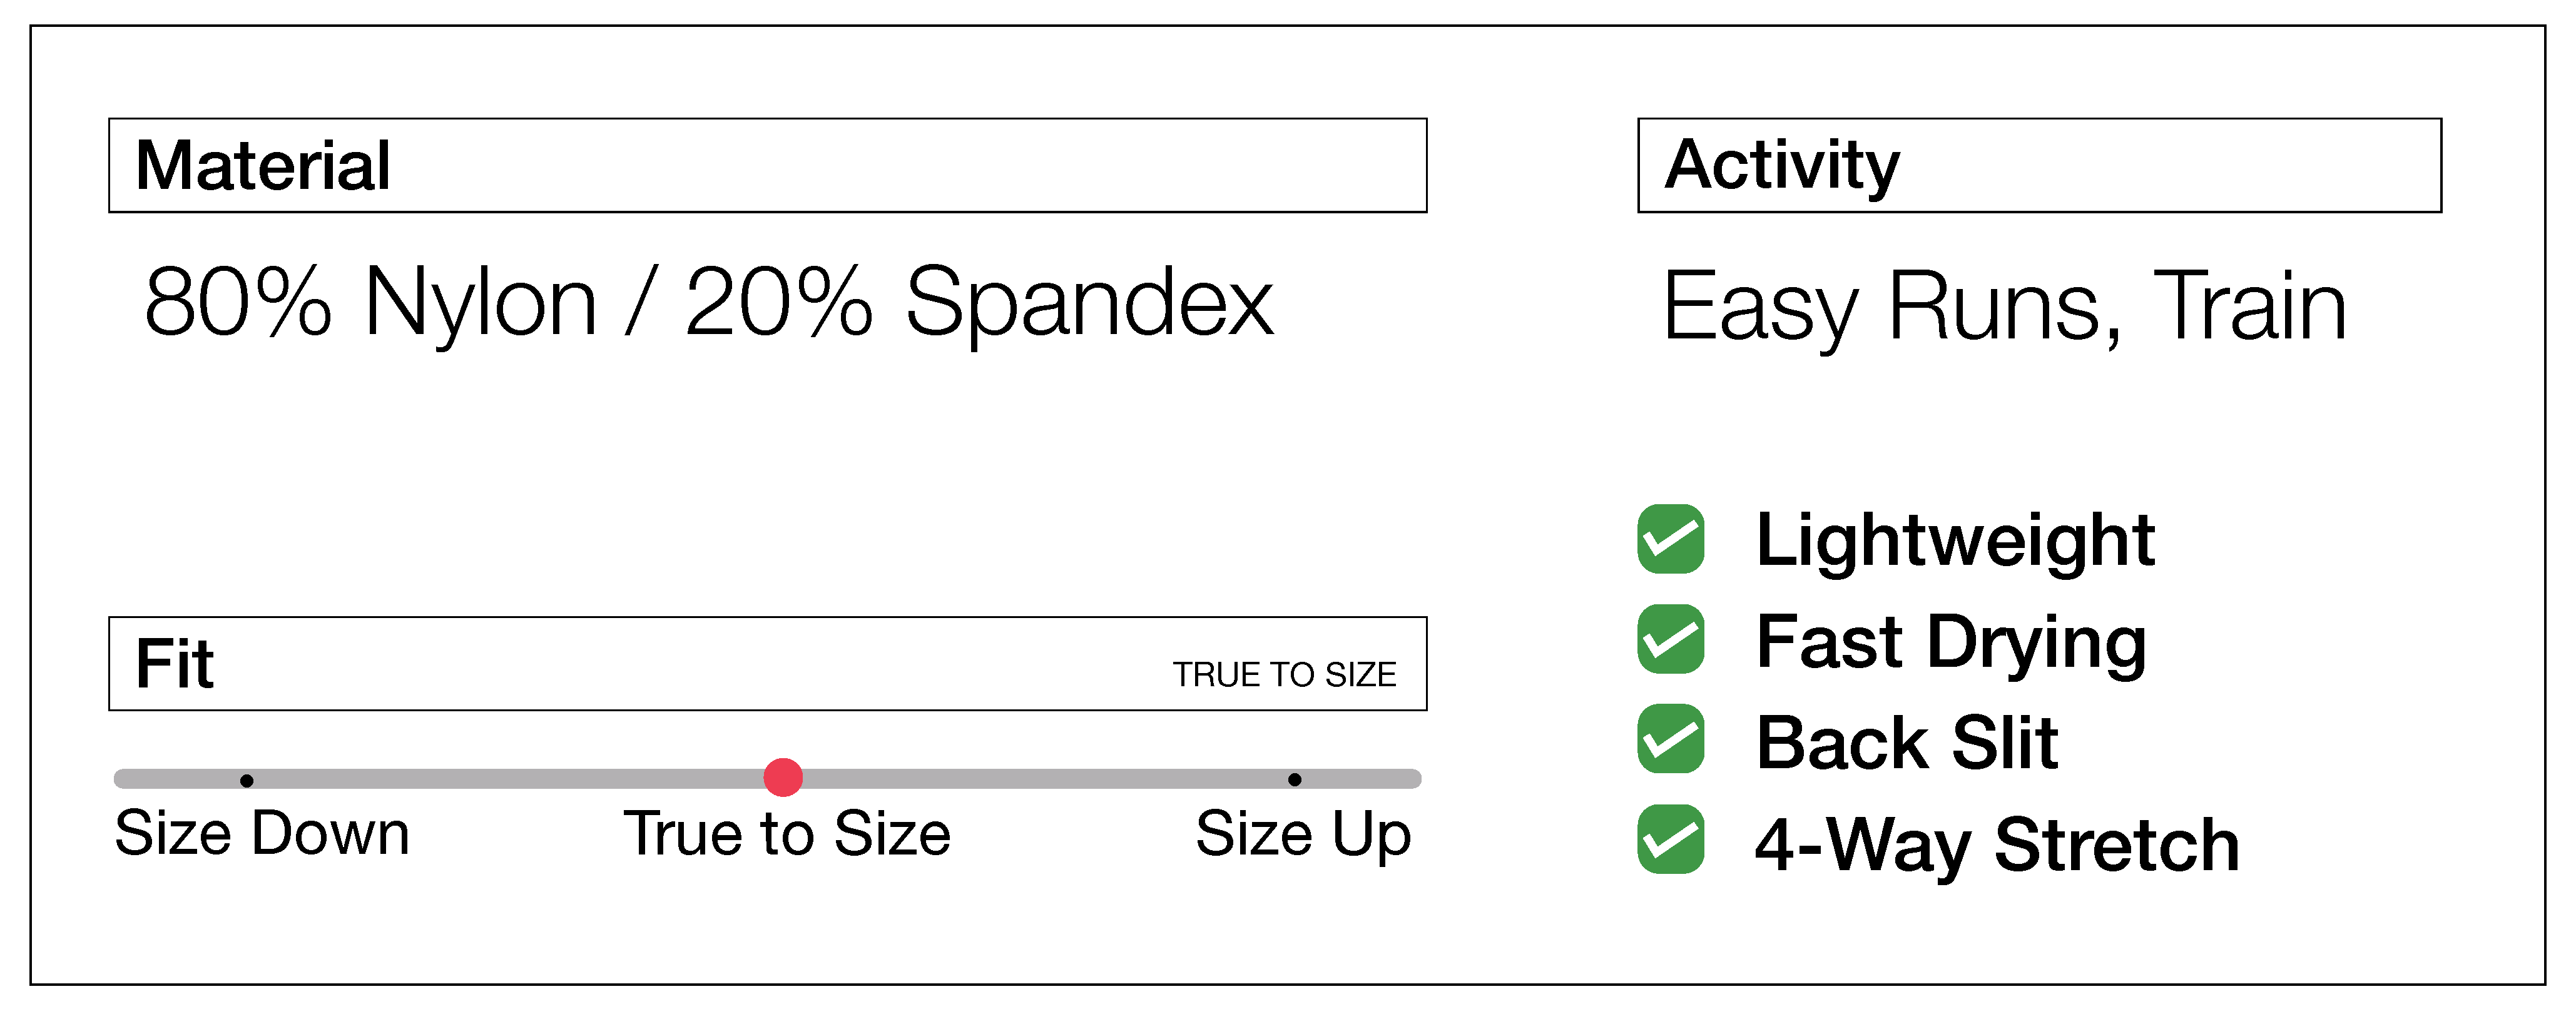This screenshot has height=1009, width=2576.
Task: Toggle the Fast Drying green checkbox
Action: [x=1670, y=639]
